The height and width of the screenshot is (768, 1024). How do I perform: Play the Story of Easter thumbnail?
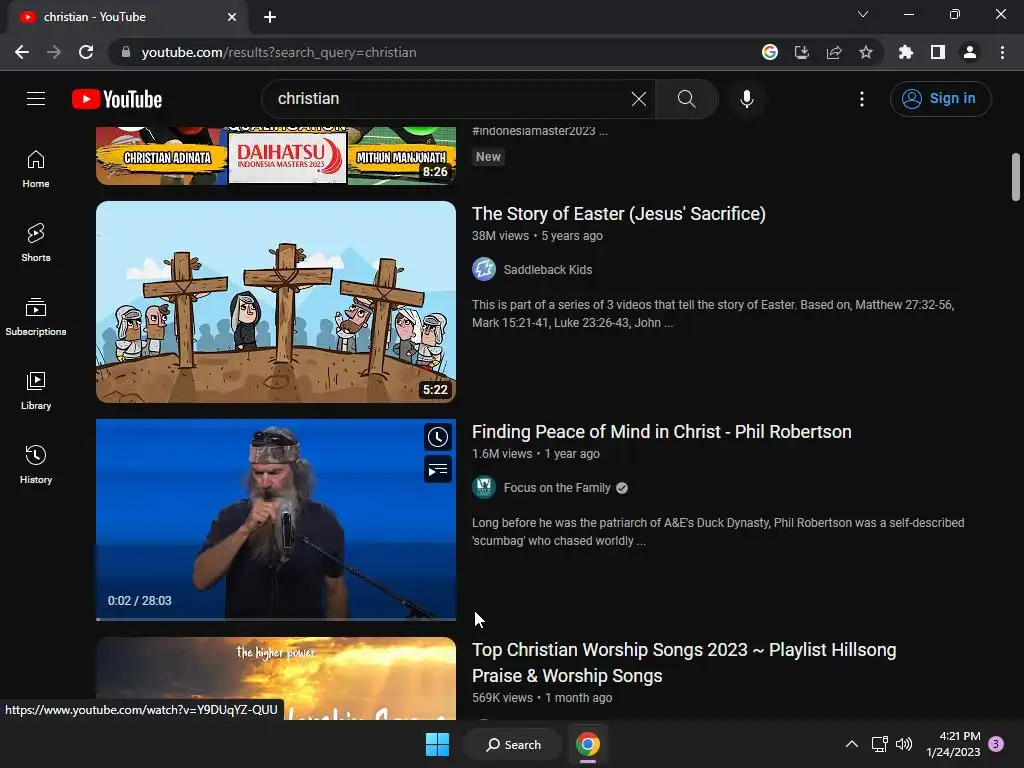coord(276,302)
